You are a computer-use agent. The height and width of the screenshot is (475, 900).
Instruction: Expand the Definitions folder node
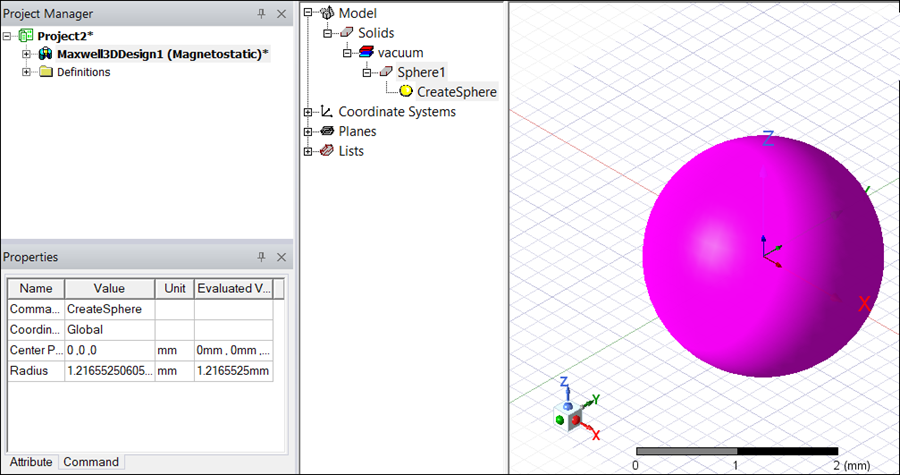tap(26, 72)
